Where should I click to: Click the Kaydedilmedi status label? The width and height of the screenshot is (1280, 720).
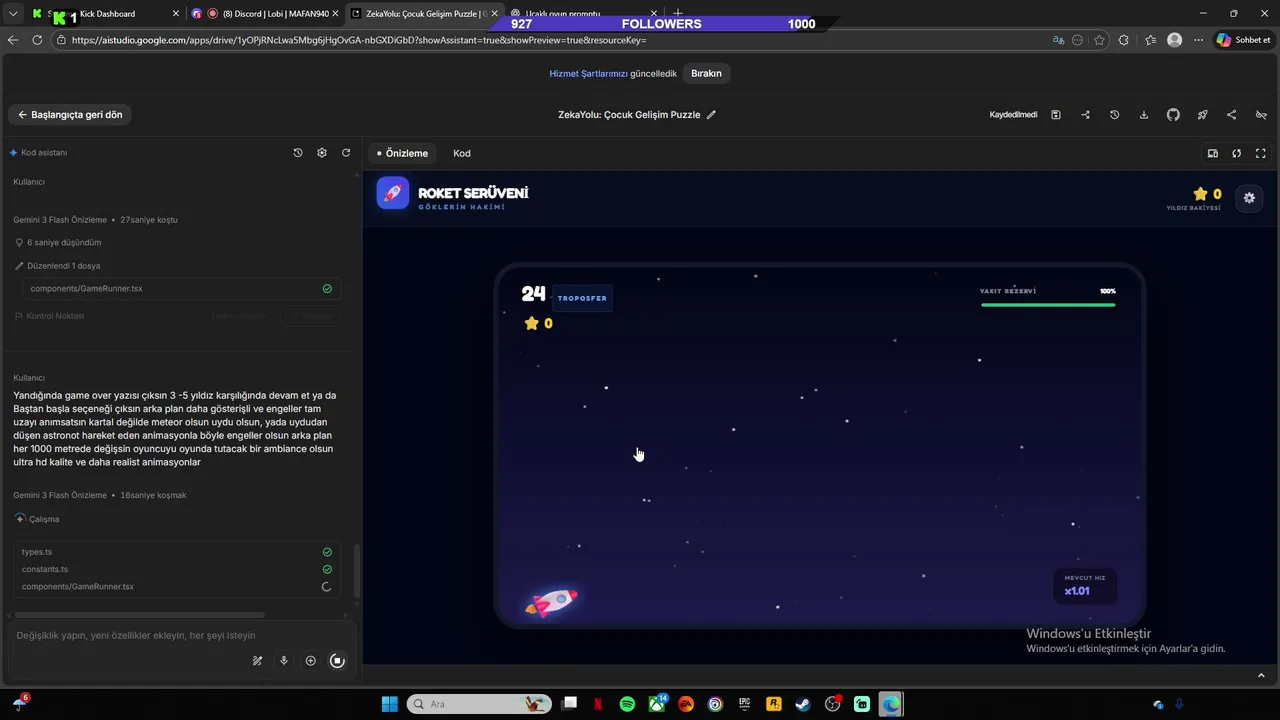(1013, 115)
